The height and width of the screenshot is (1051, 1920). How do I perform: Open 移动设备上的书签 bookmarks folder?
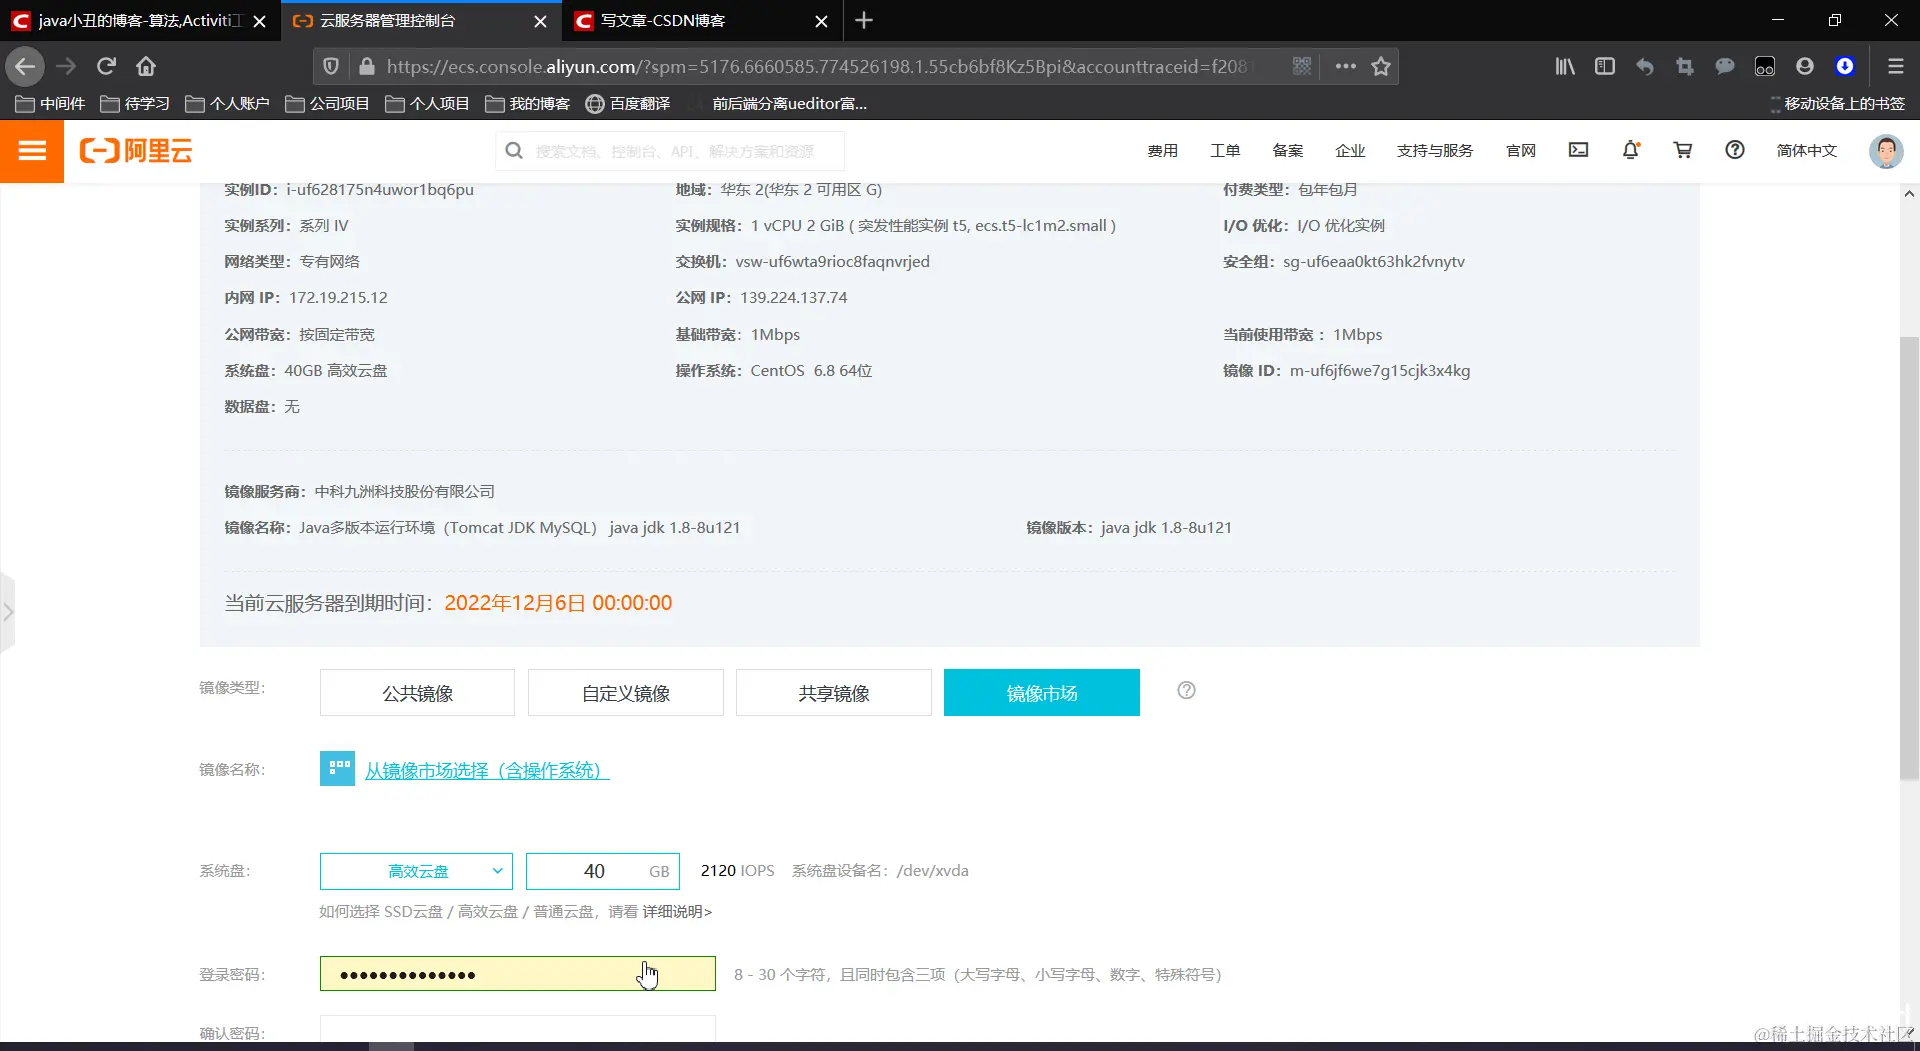pyautogui.click(x=1837, y=103)
